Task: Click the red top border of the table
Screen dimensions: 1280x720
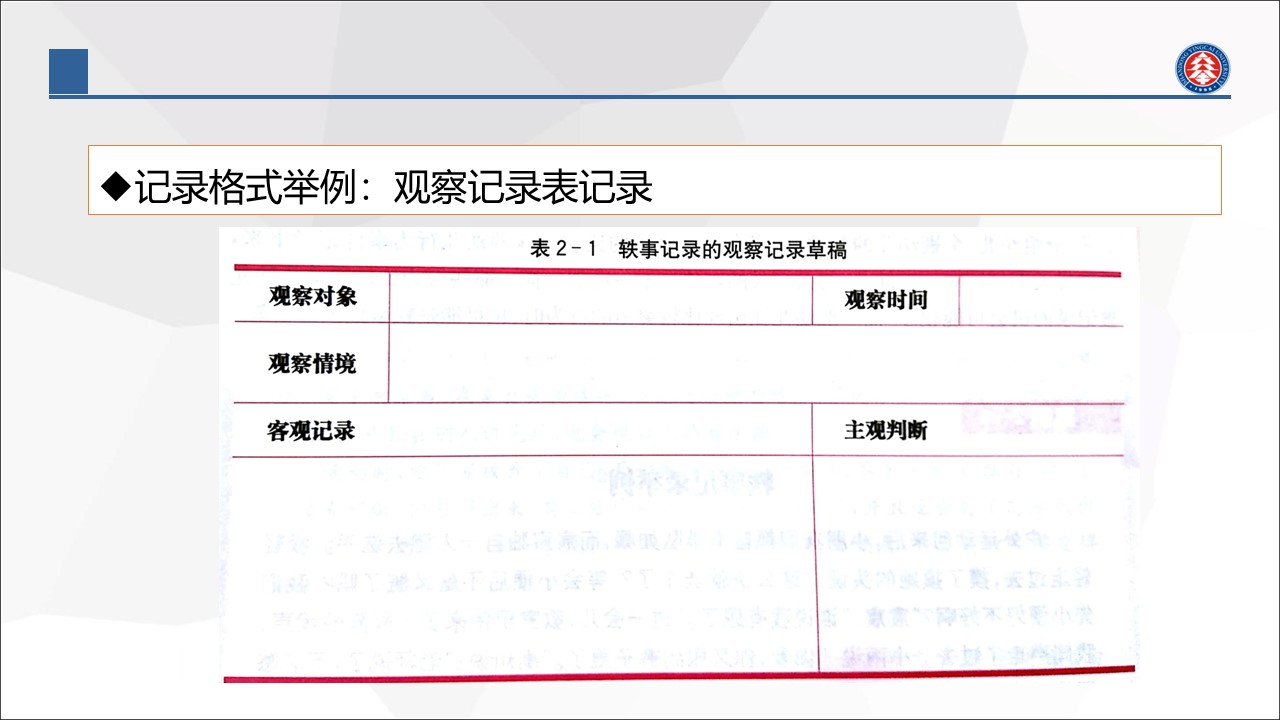Action: pos(680,270)
